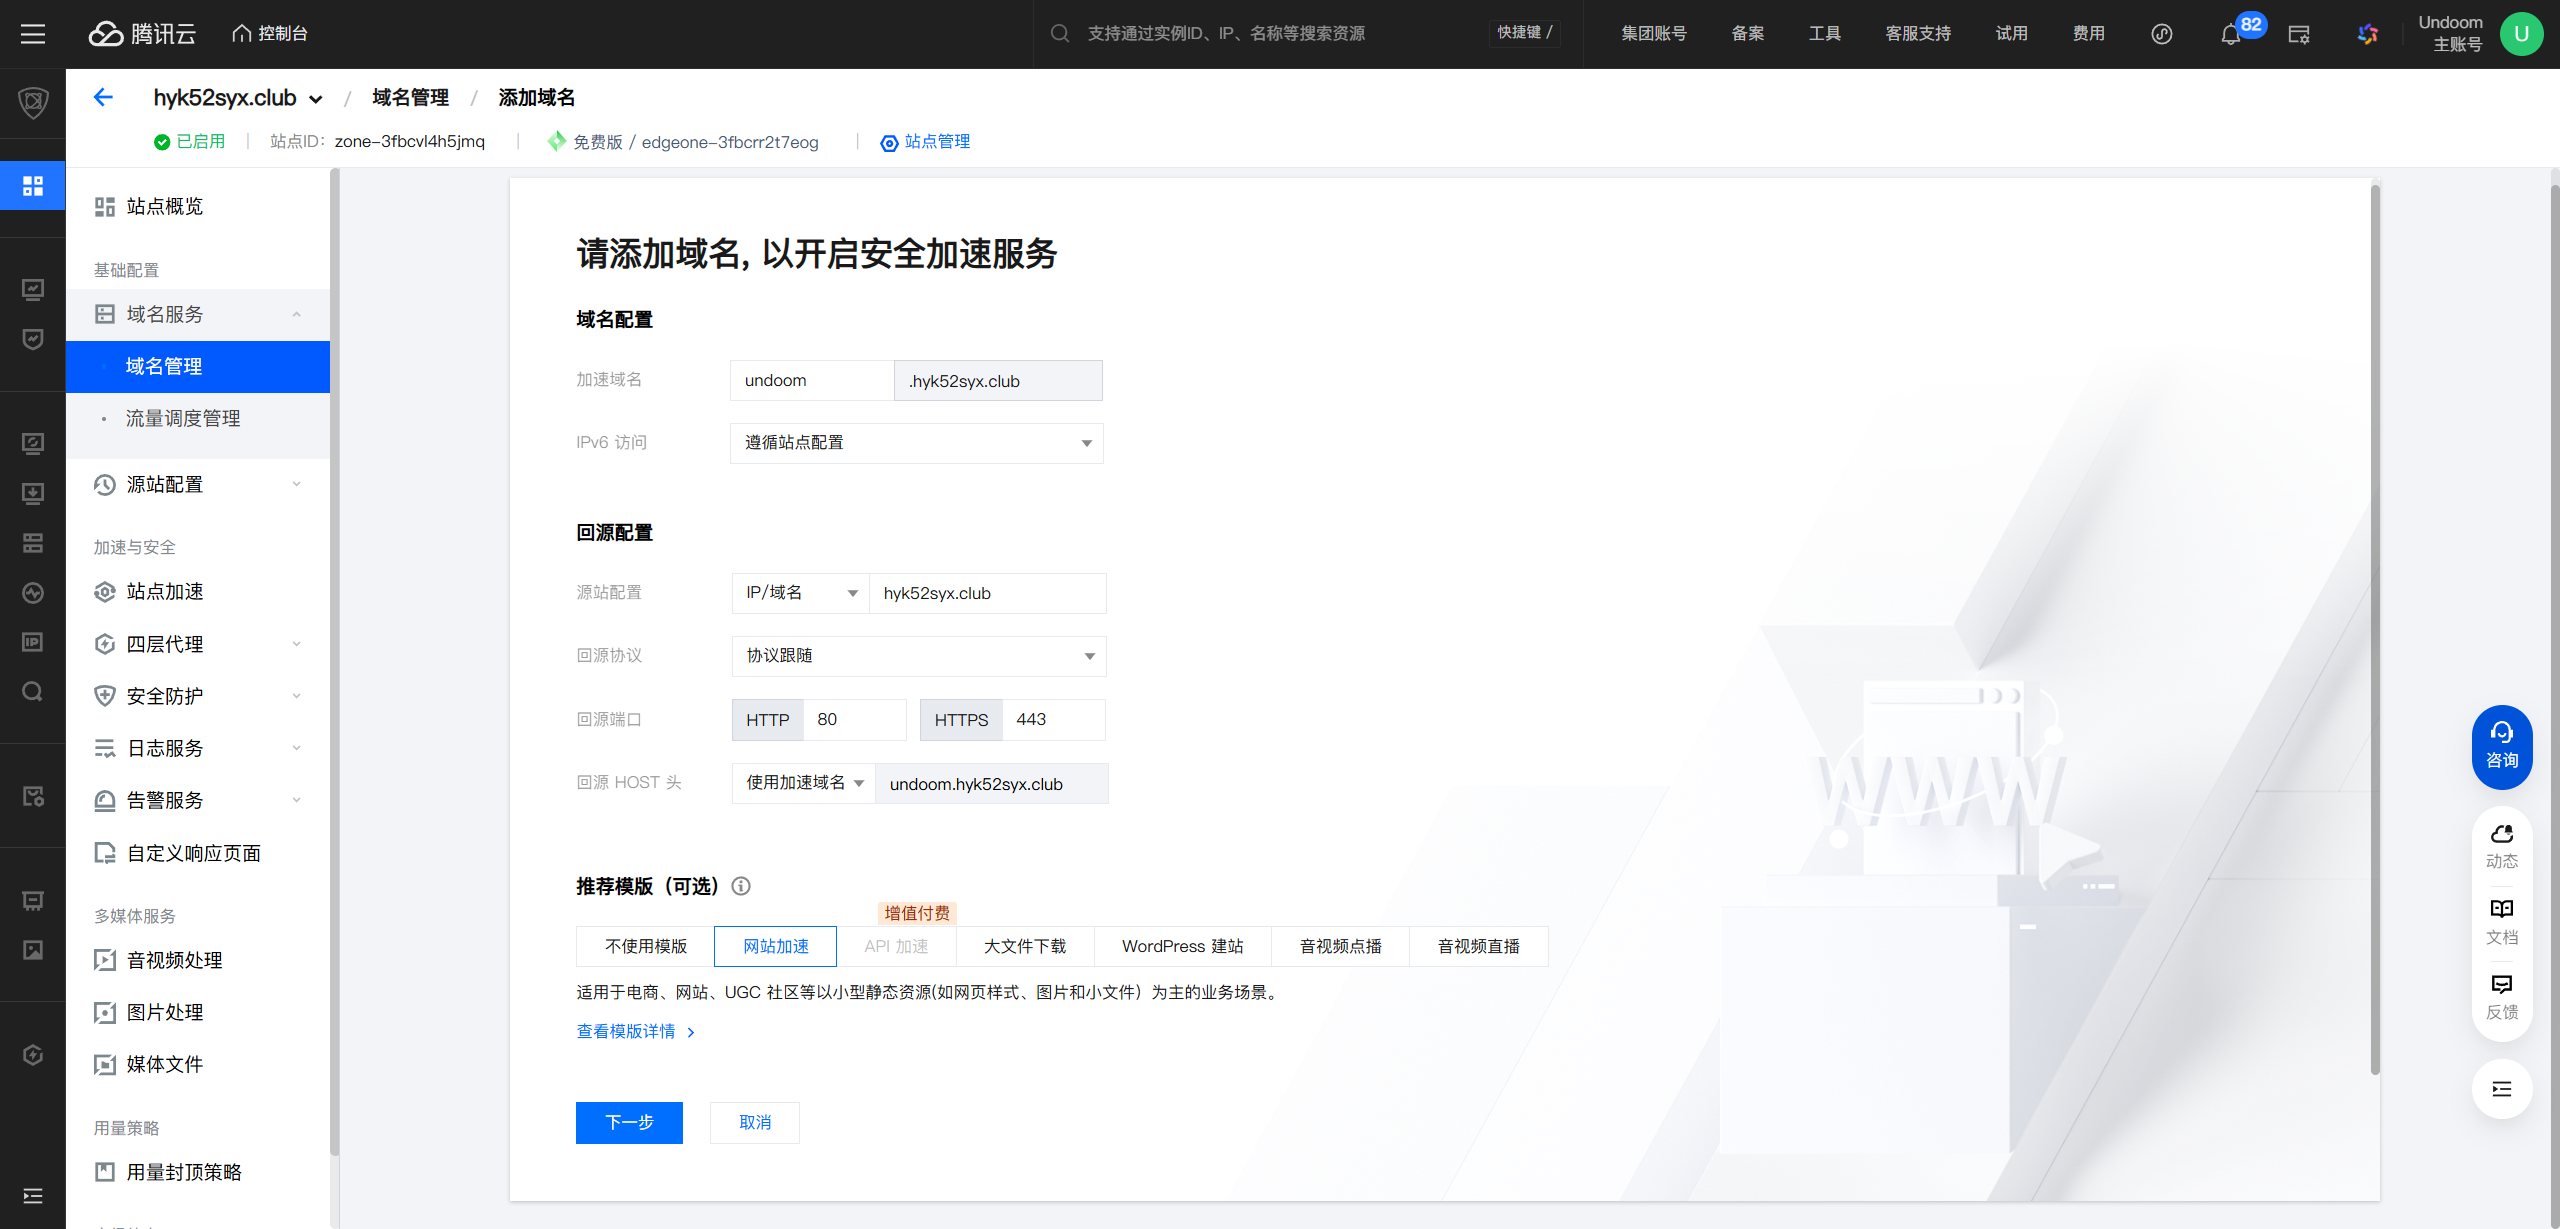
Task: Select WordPress 建站 template option
Action: point(1182,946)
